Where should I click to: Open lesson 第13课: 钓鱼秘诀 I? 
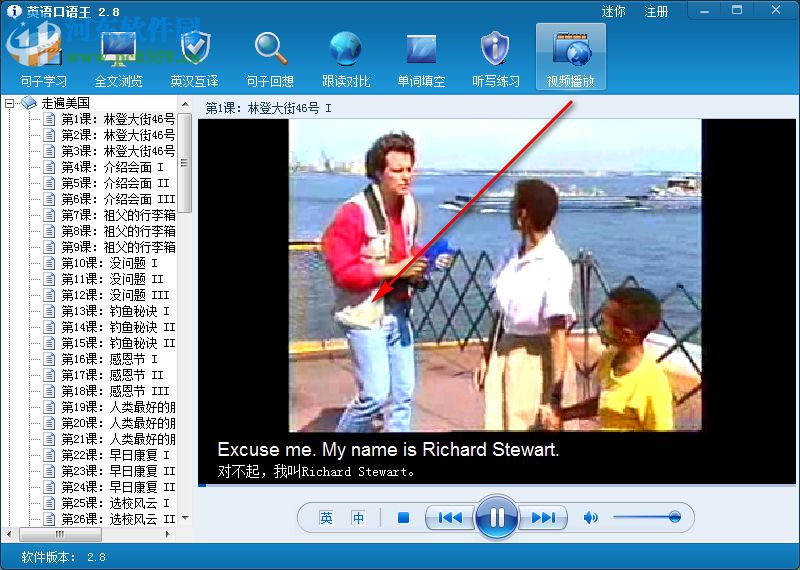pos(116,311)
